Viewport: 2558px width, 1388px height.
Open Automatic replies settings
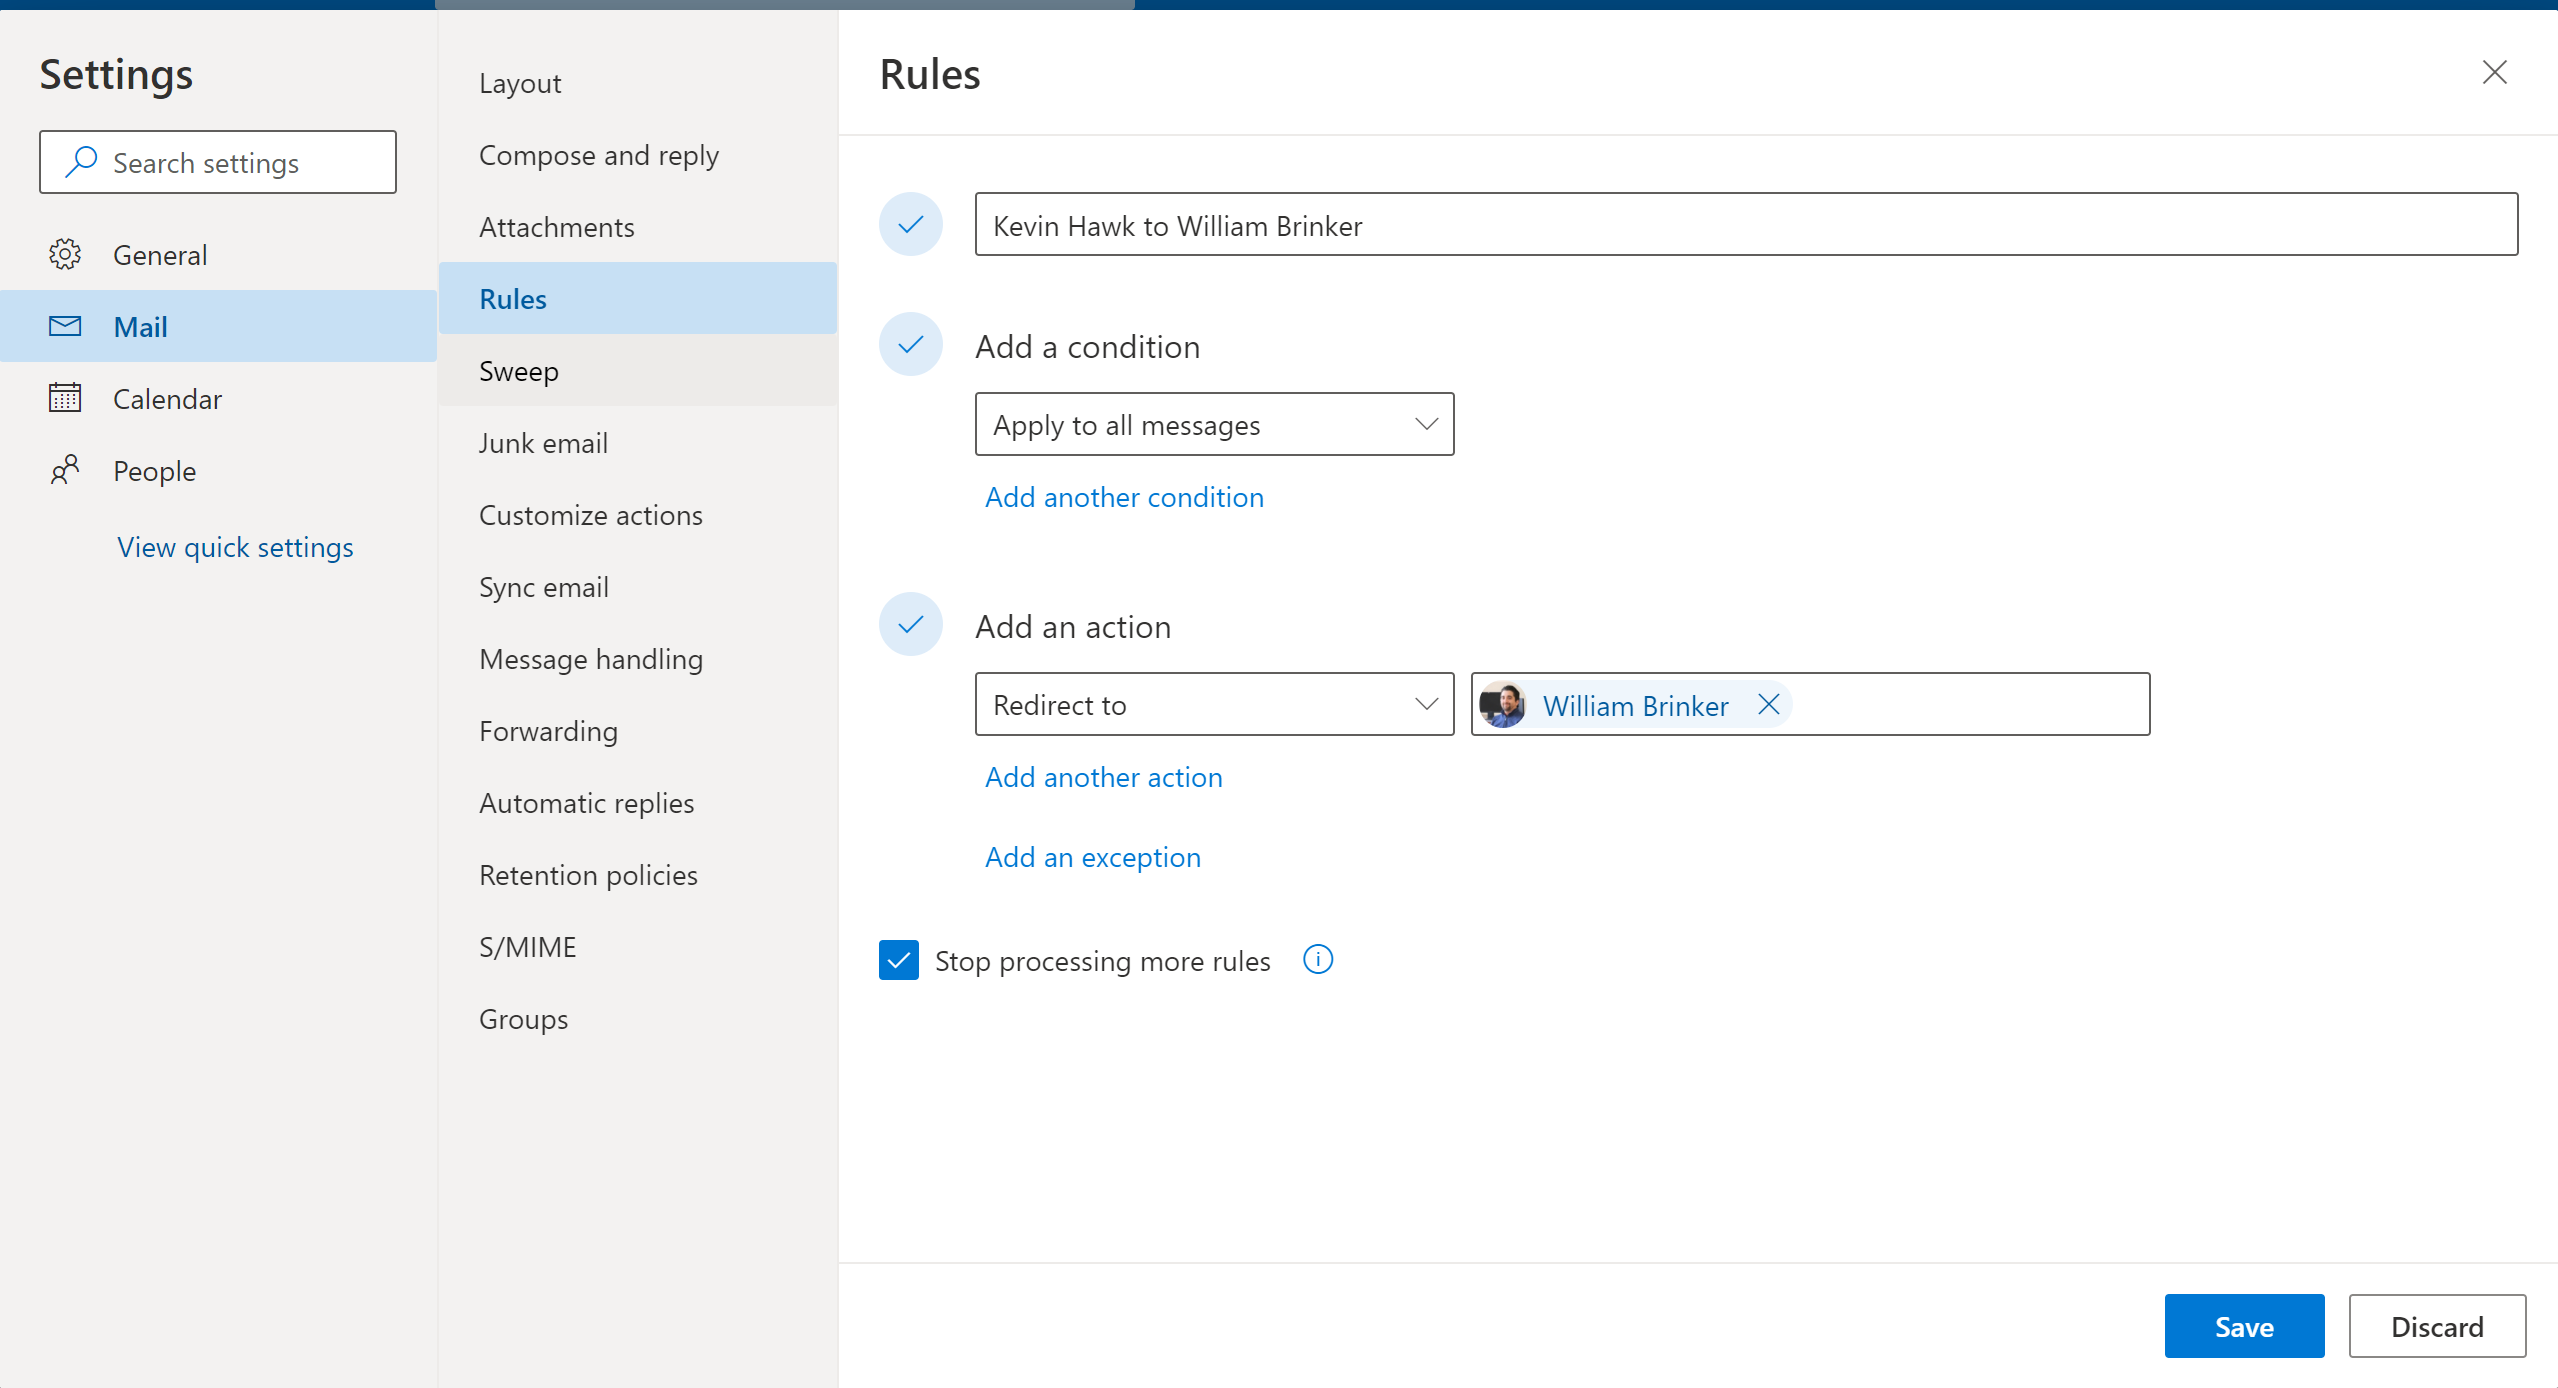coord(638,803)
